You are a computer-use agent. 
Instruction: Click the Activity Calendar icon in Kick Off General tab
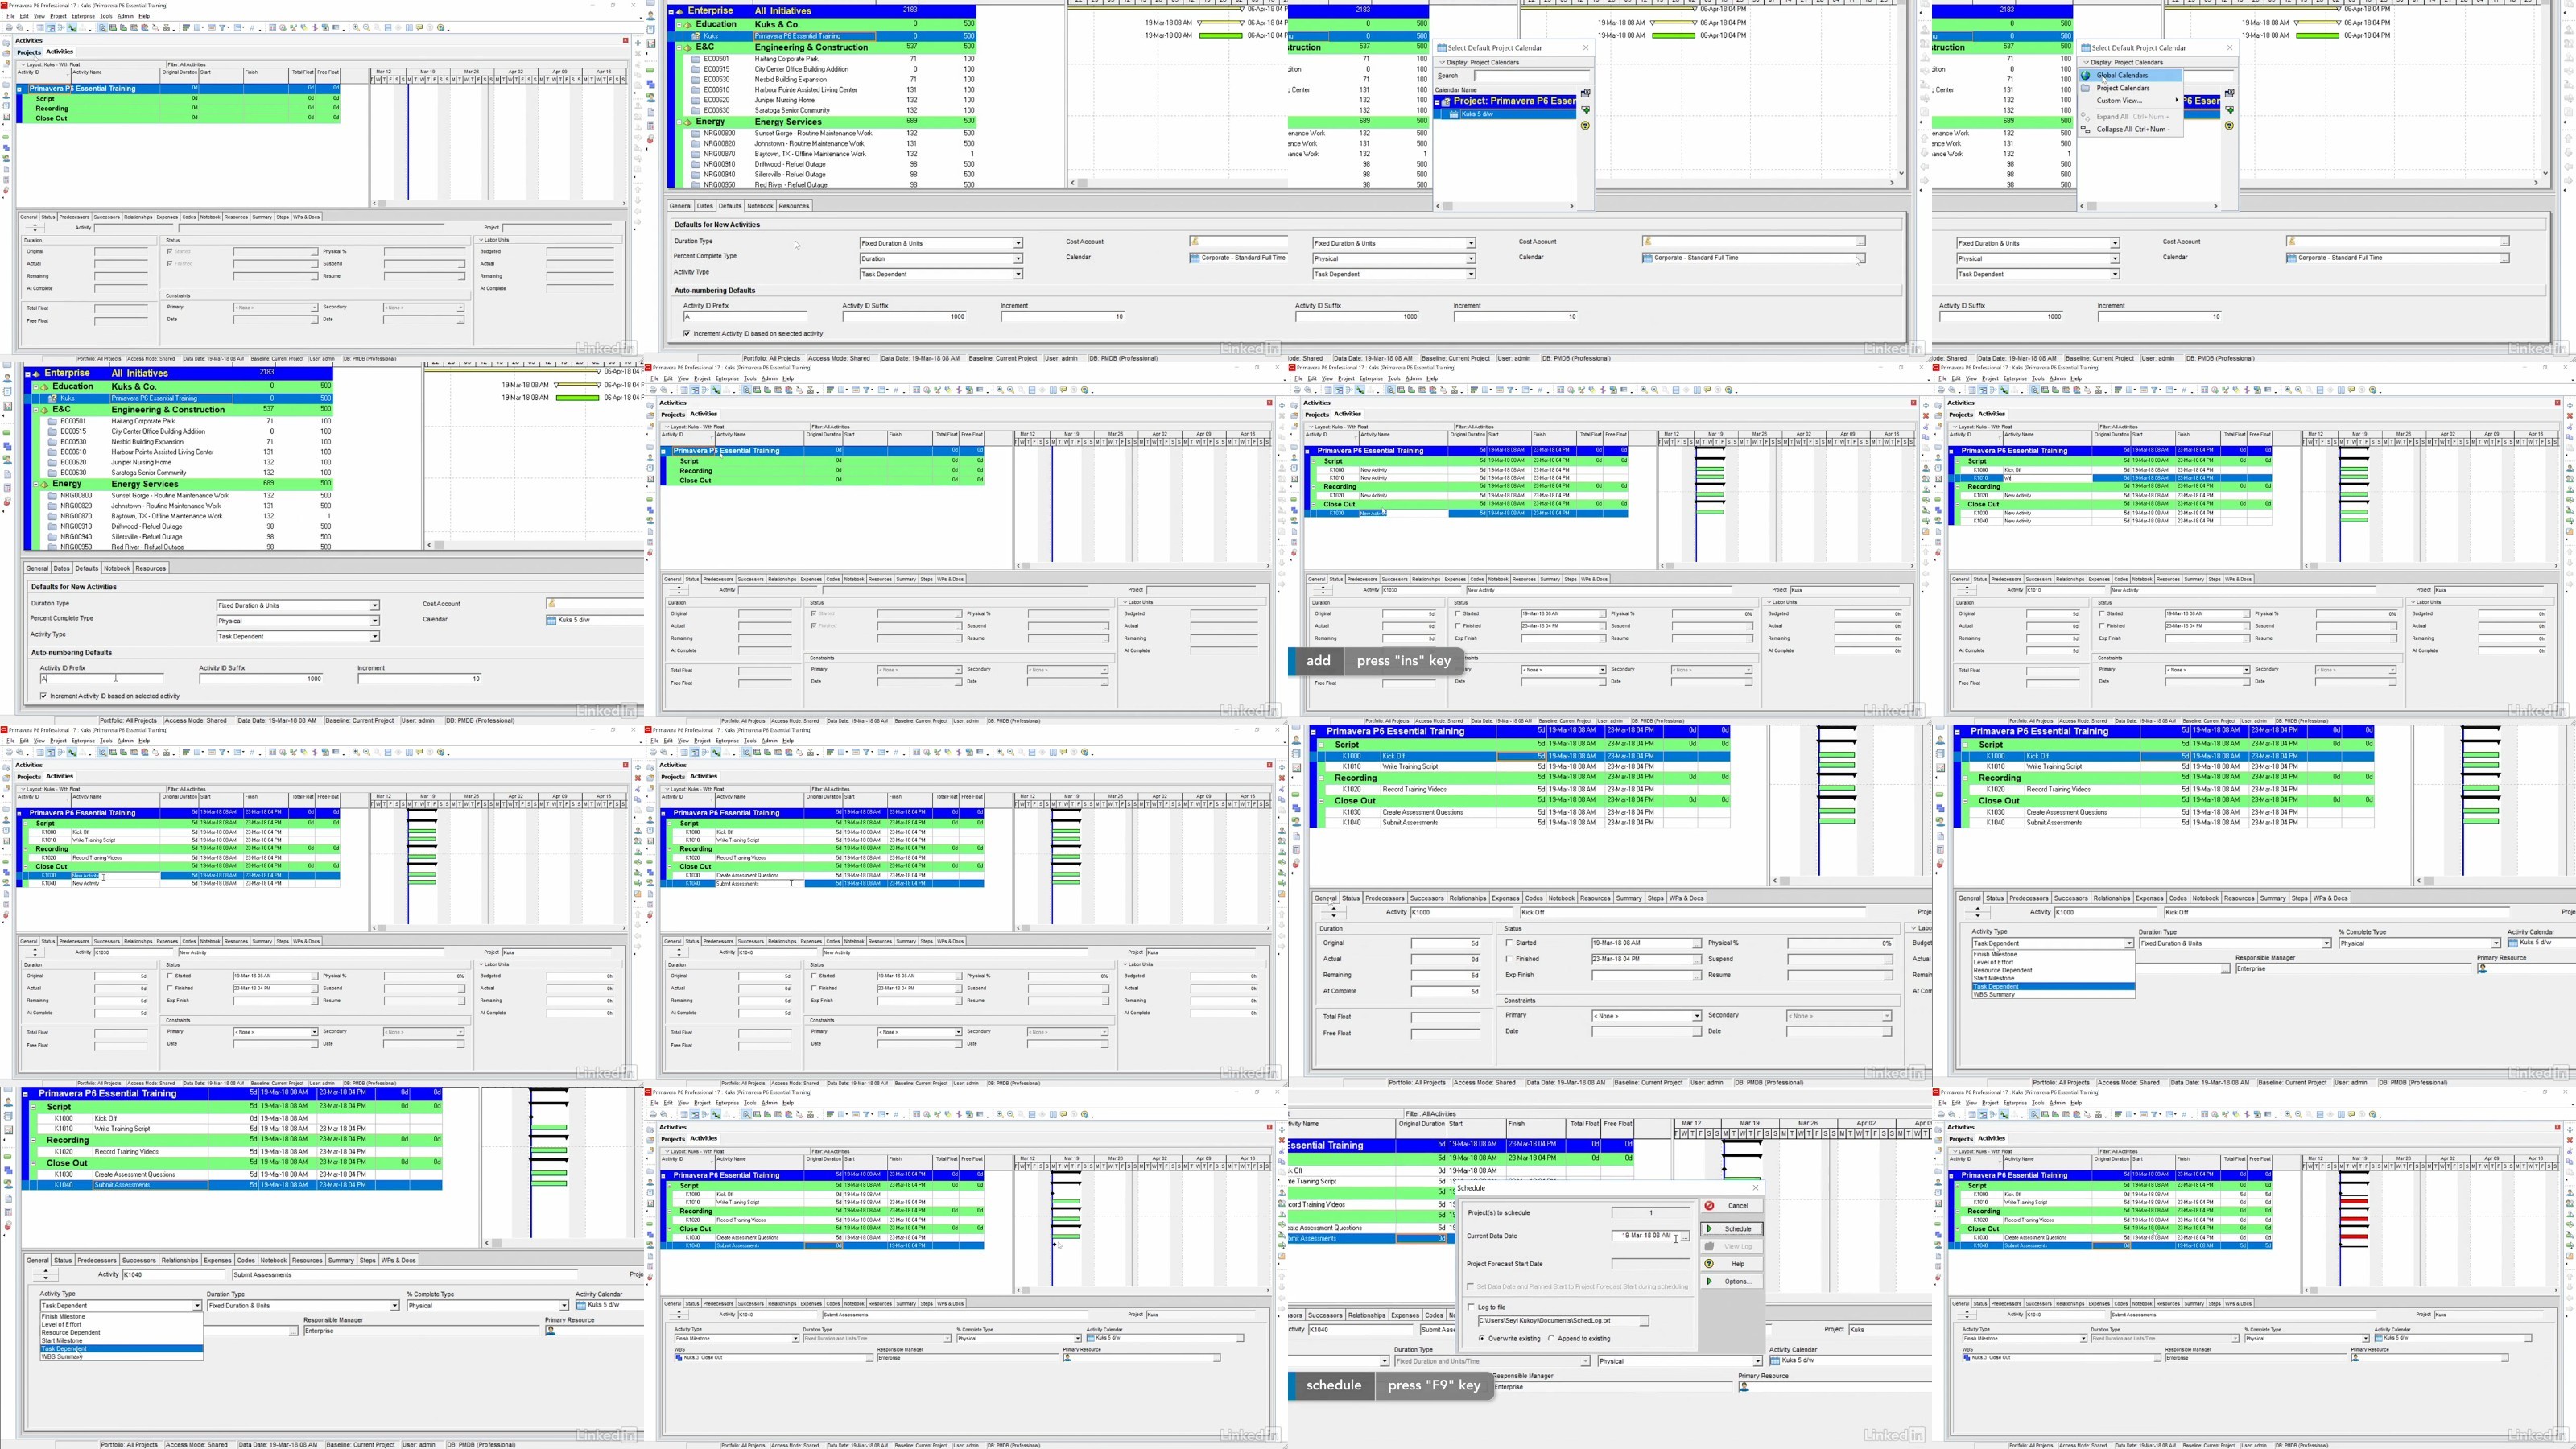pos(2513,943)
